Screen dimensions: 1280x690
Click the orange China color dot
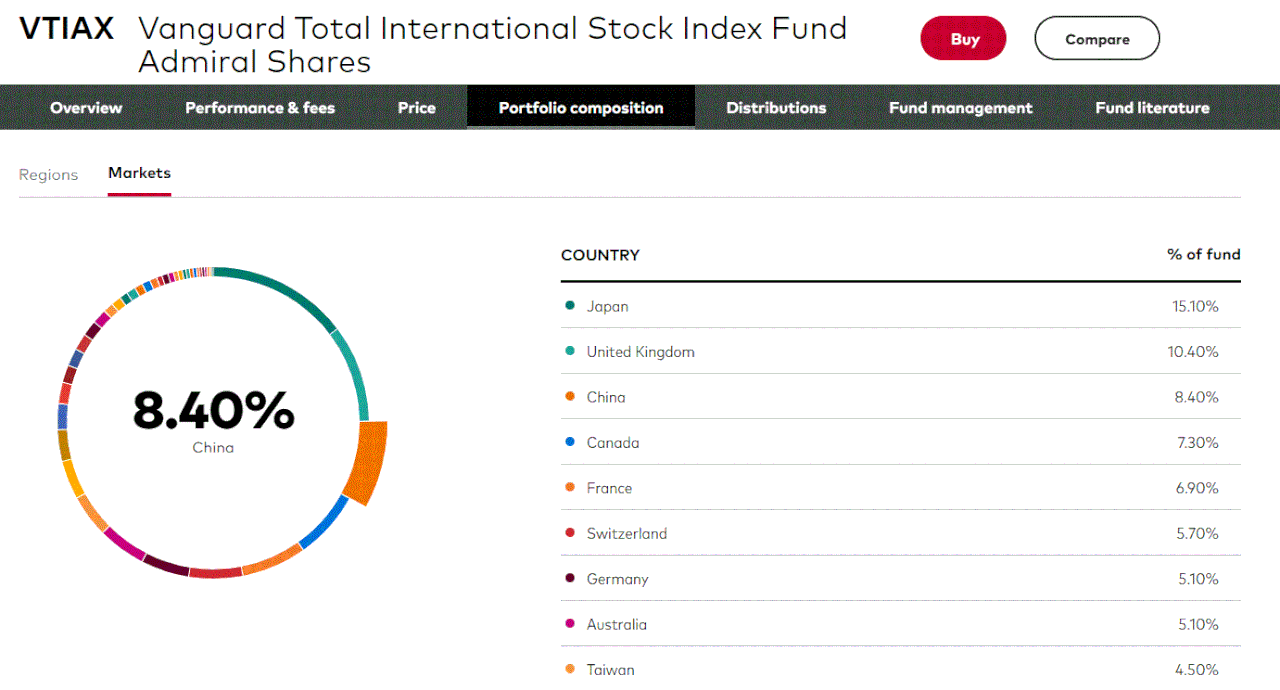click(x=570, y=397)
